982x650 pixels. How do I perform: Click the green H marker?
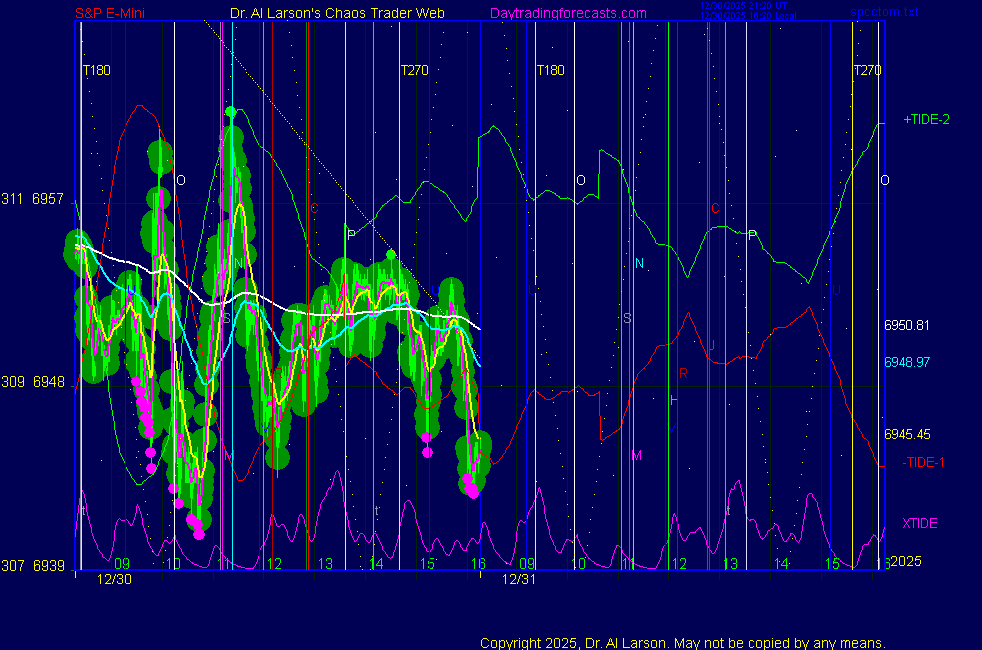tap(673, 400)
